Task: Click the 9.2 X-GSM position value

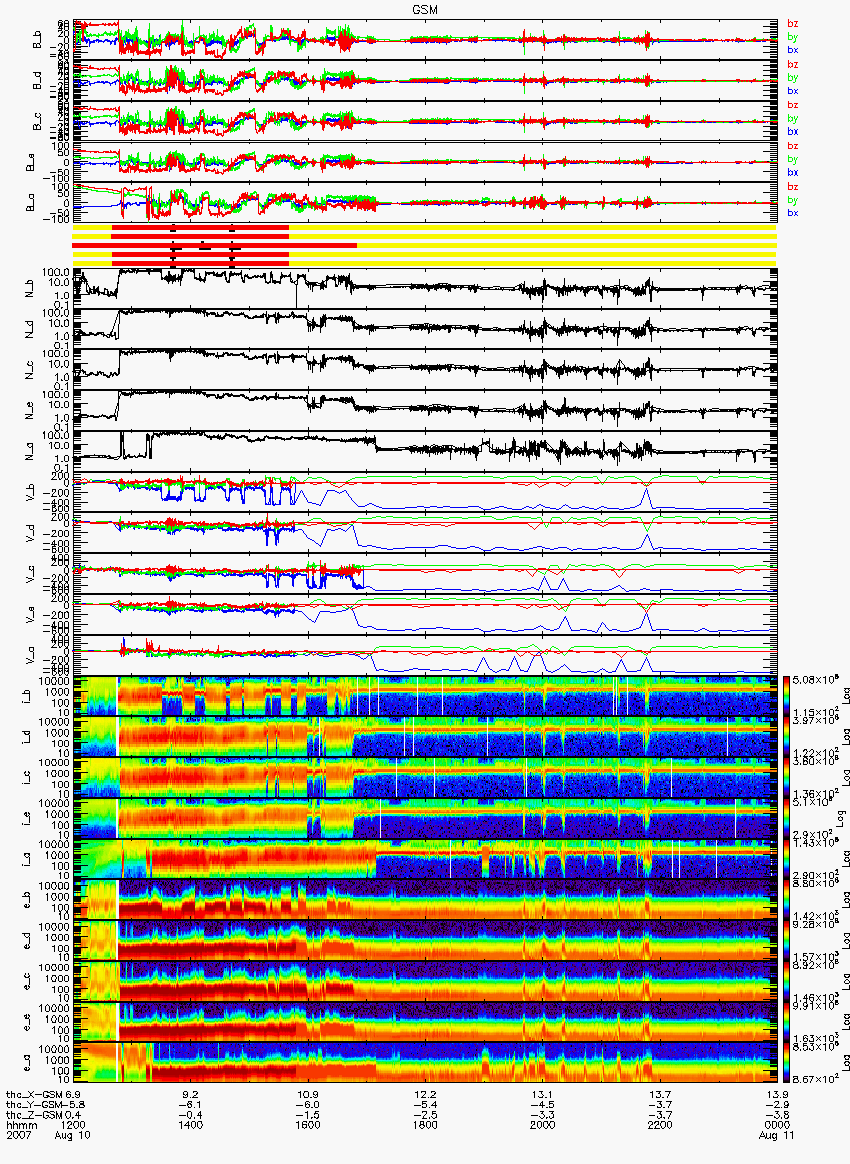Action: click(191, 1094)
